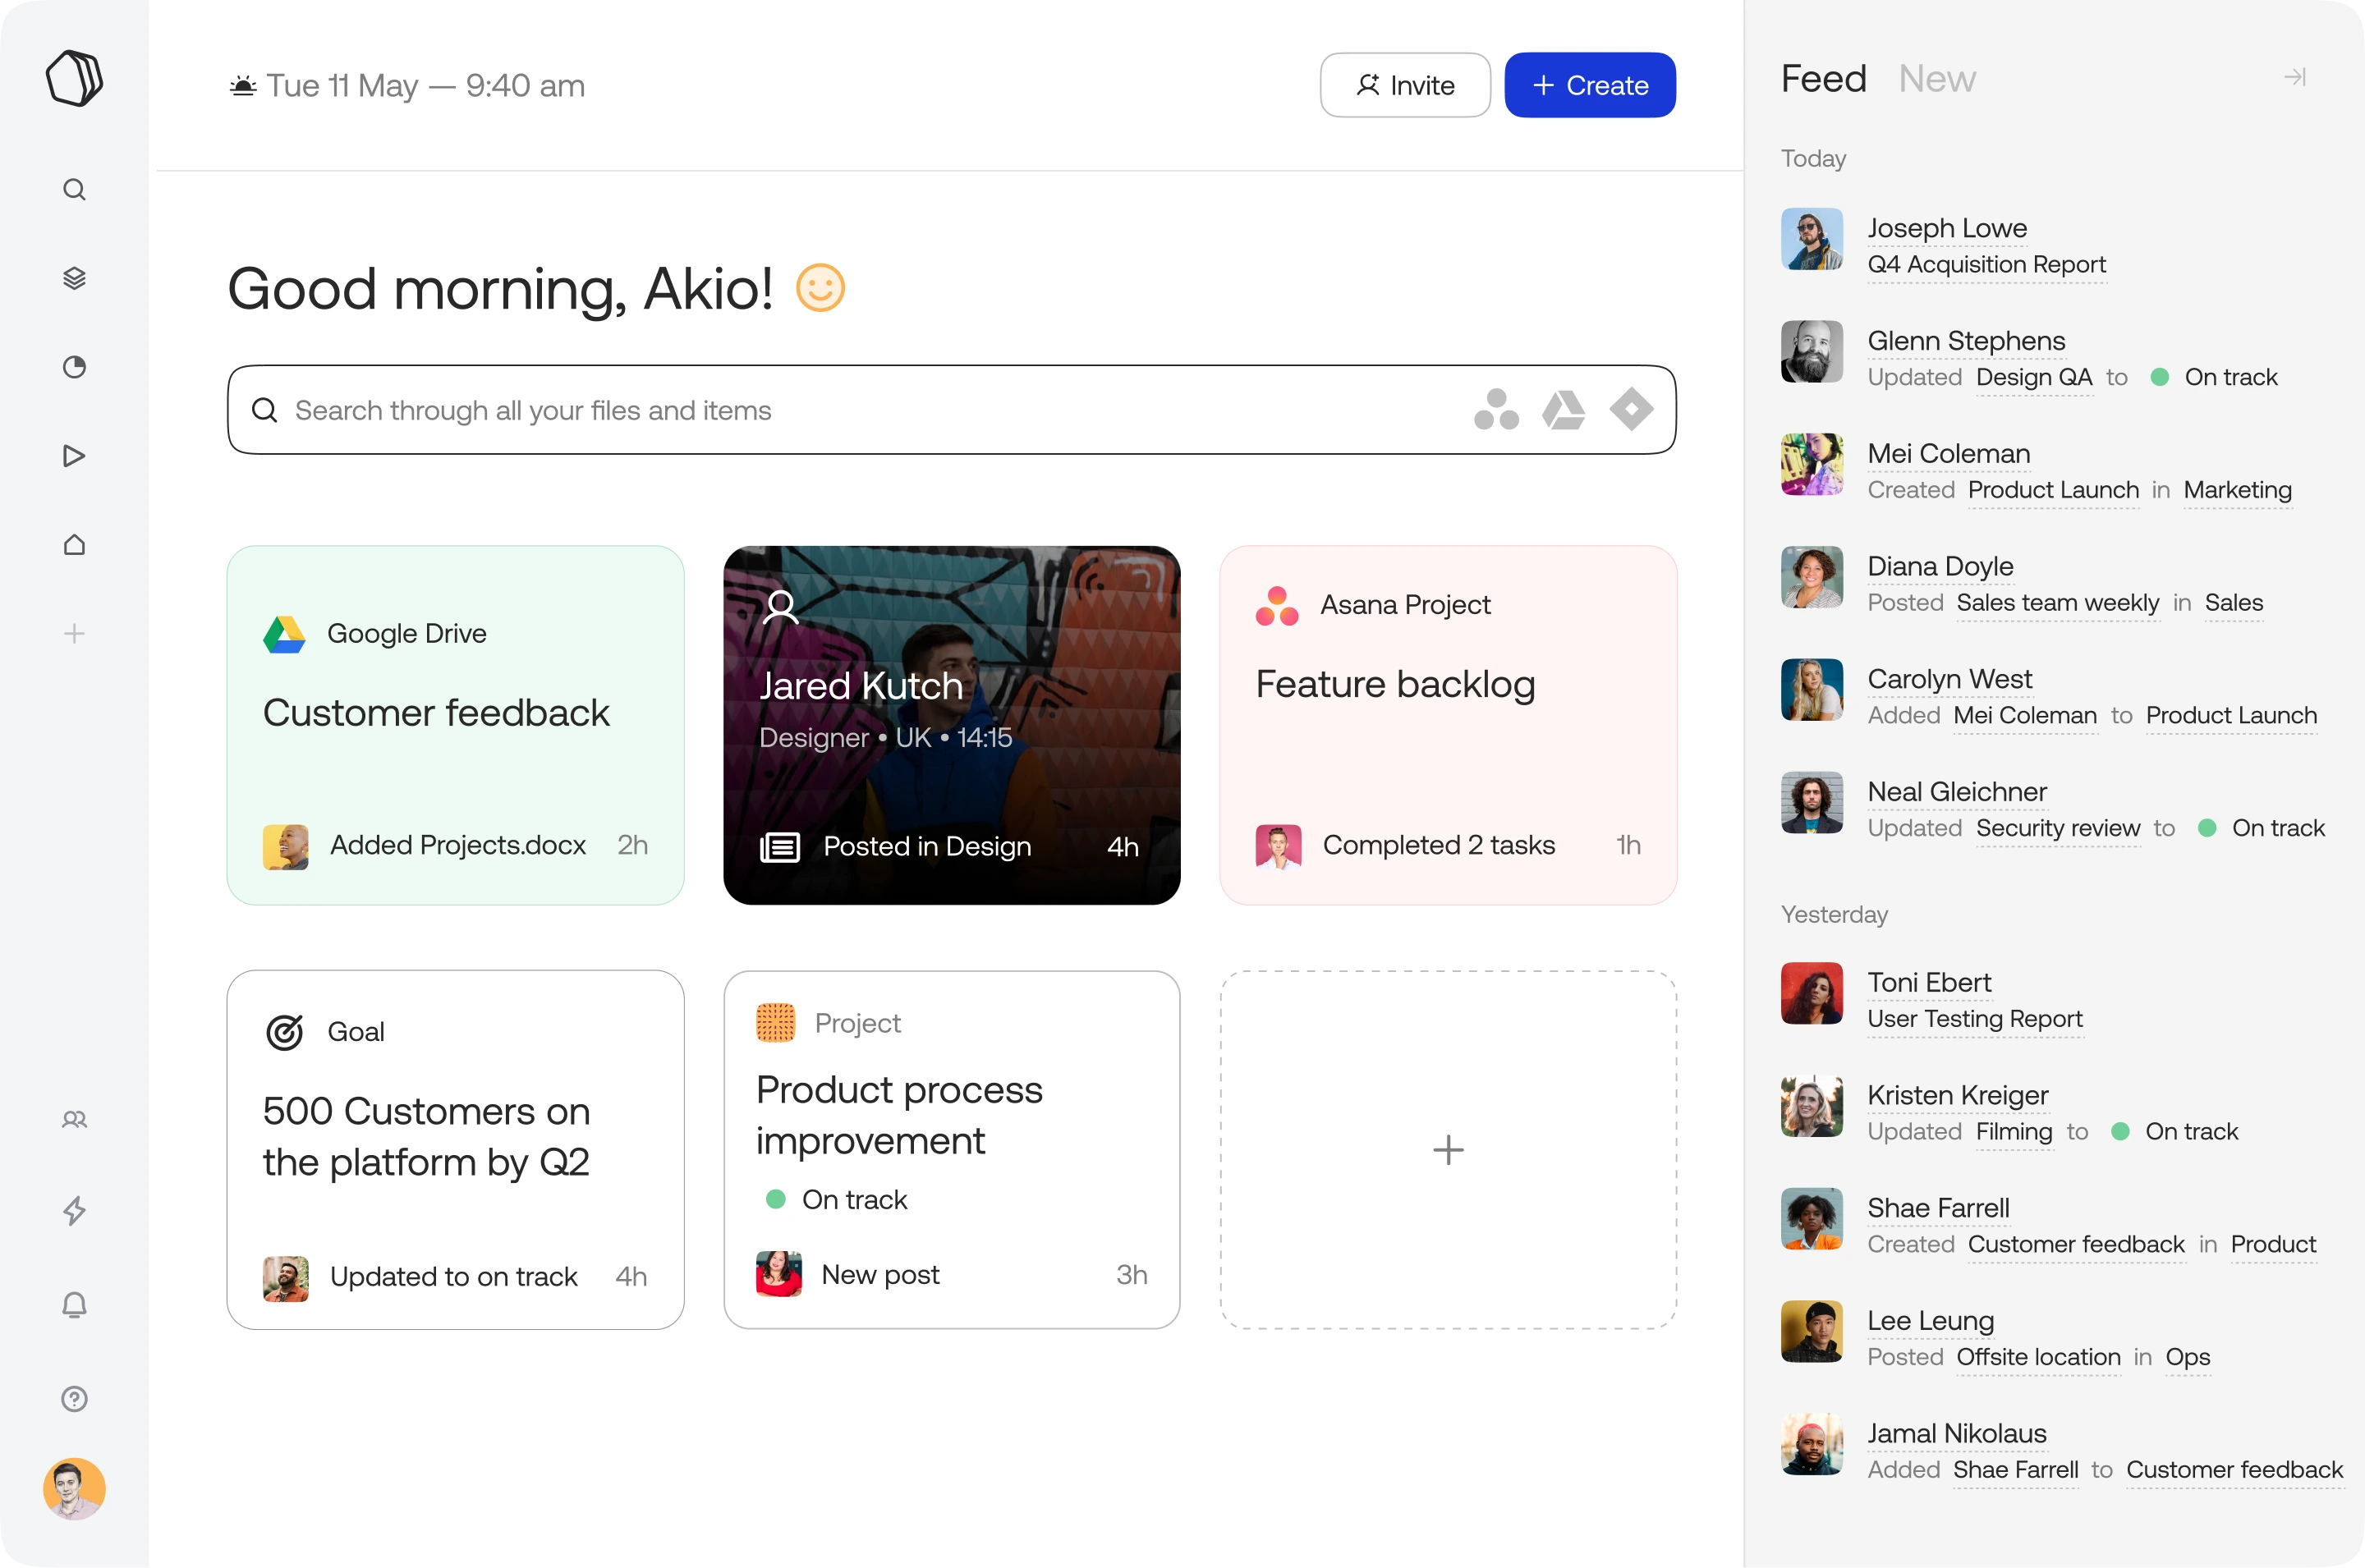This screenshot has height=1568, width=2365.
Task: Collapse the Feed panel arrow icon
Action: tap(2295, 77)
